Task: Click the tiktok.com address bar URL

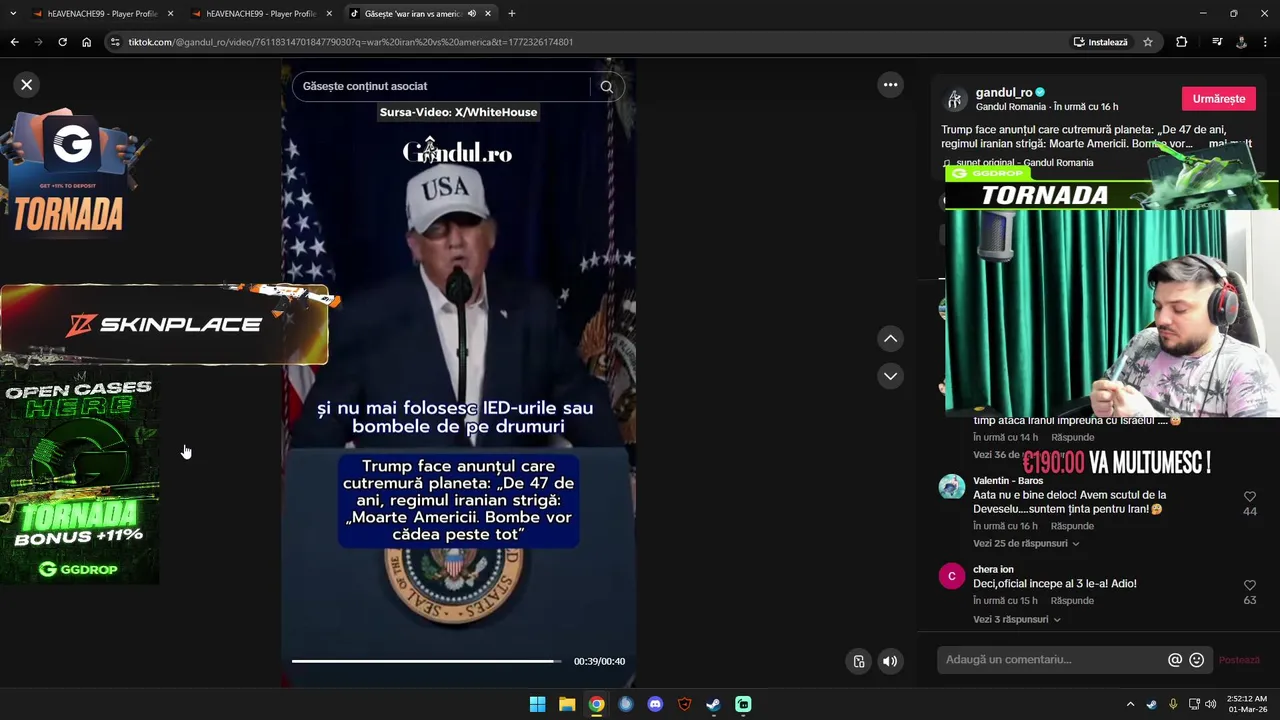Action: point(350,42)
